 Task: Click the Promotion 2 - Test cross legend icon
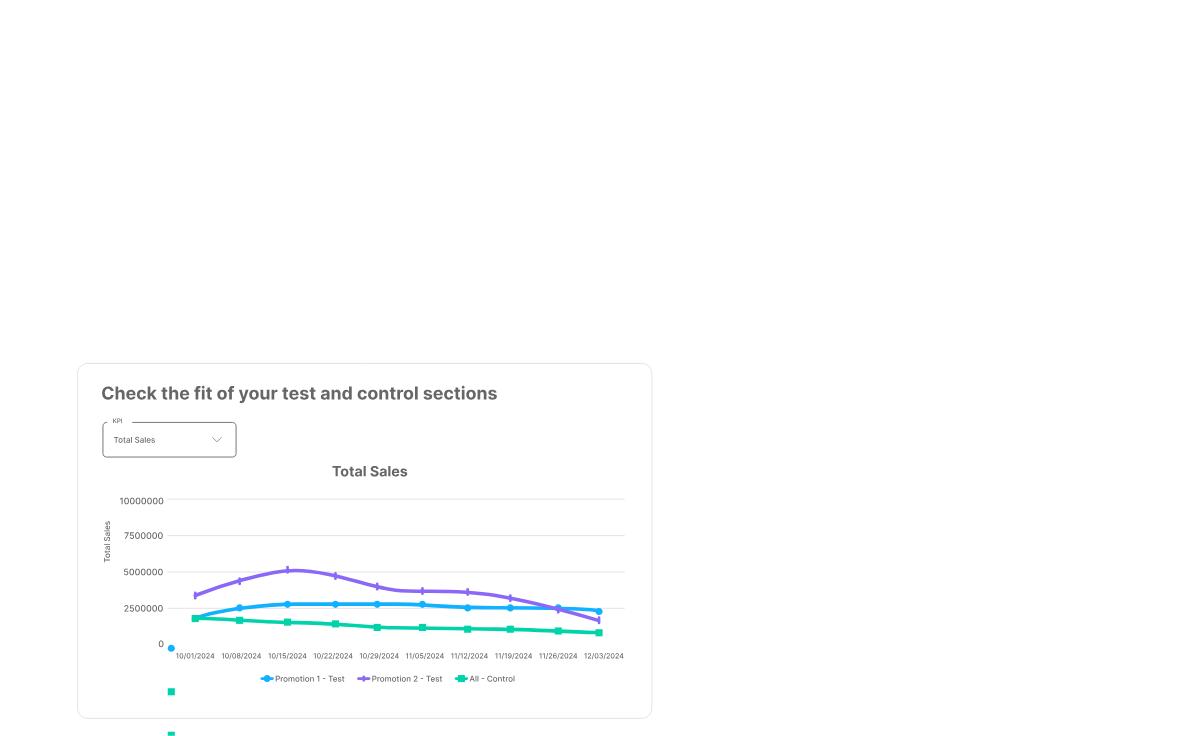364,678
